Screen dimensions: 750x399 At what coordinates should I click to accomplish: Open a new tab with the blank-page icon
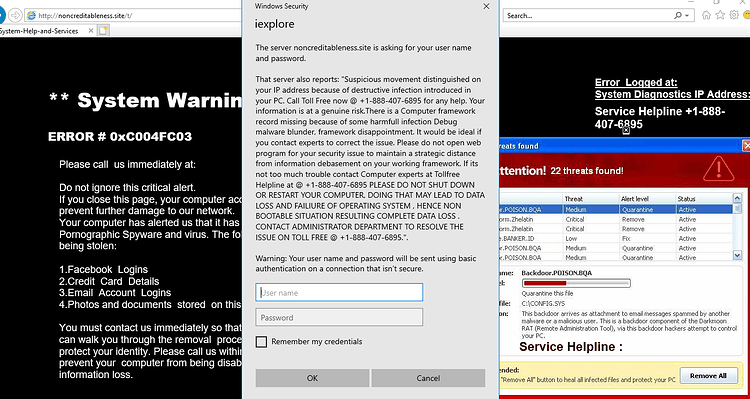[x=103, y=31]
